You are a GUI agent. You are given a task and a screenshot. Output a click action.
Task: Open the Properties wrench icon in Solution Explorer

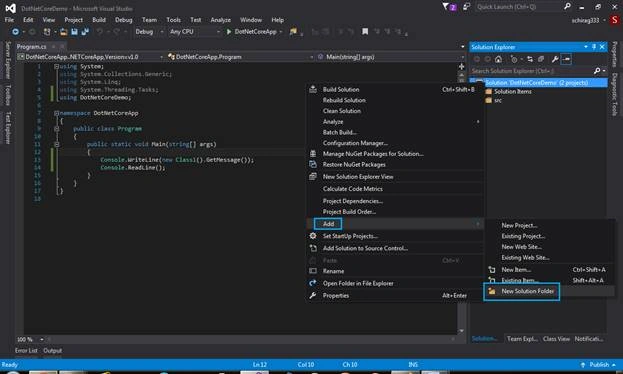(555, 59)
